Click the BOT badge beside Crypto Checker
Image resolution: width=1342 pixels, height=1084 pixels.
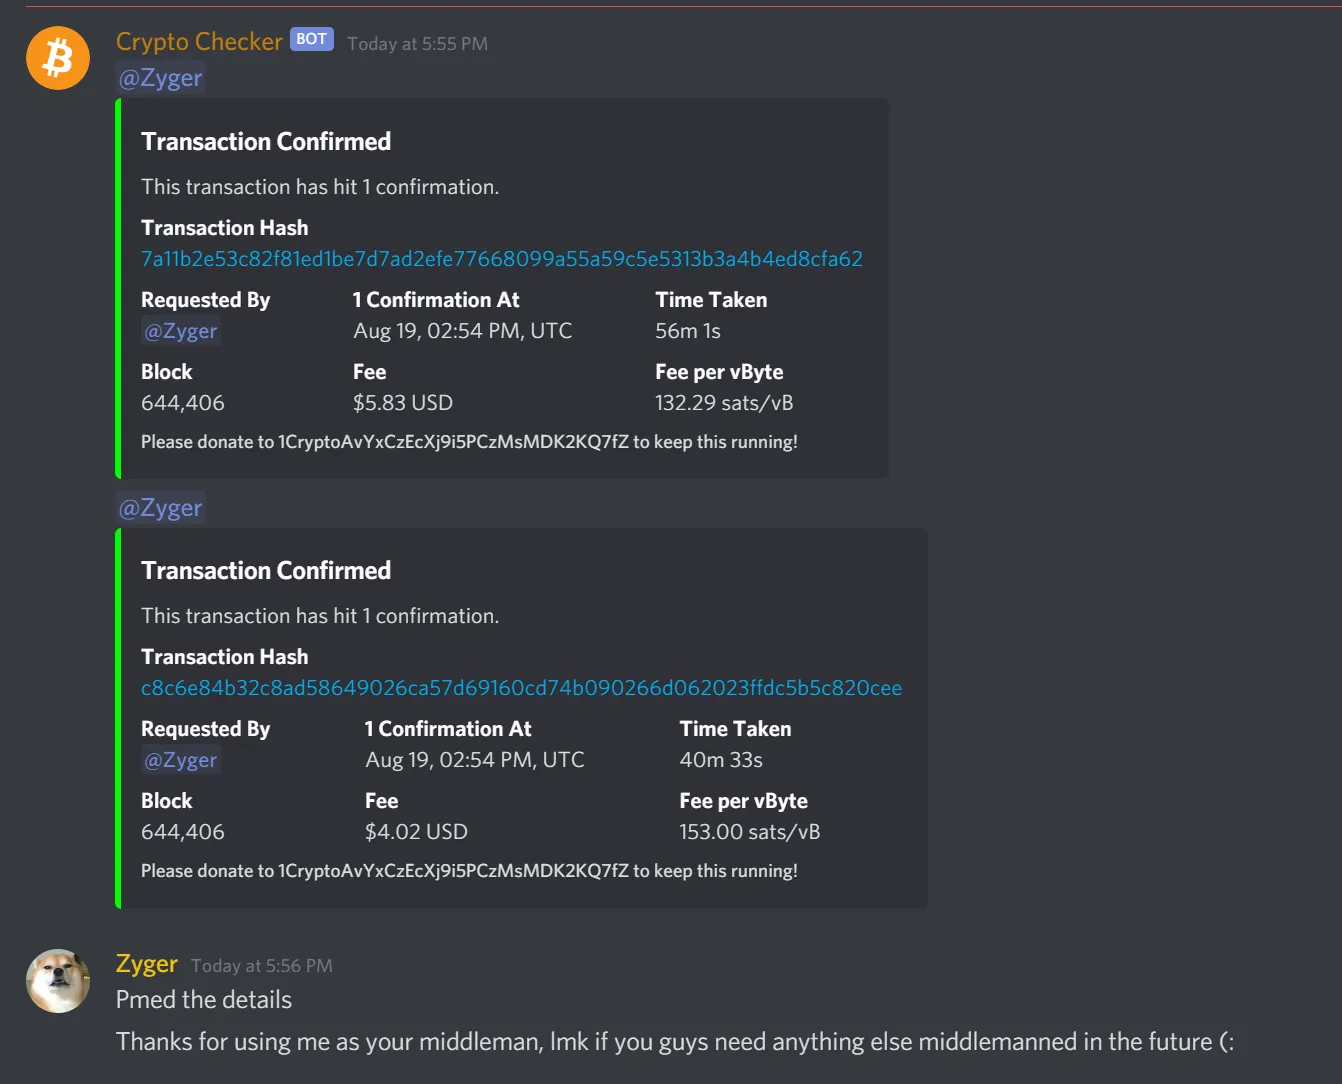[x=312, y=39]
